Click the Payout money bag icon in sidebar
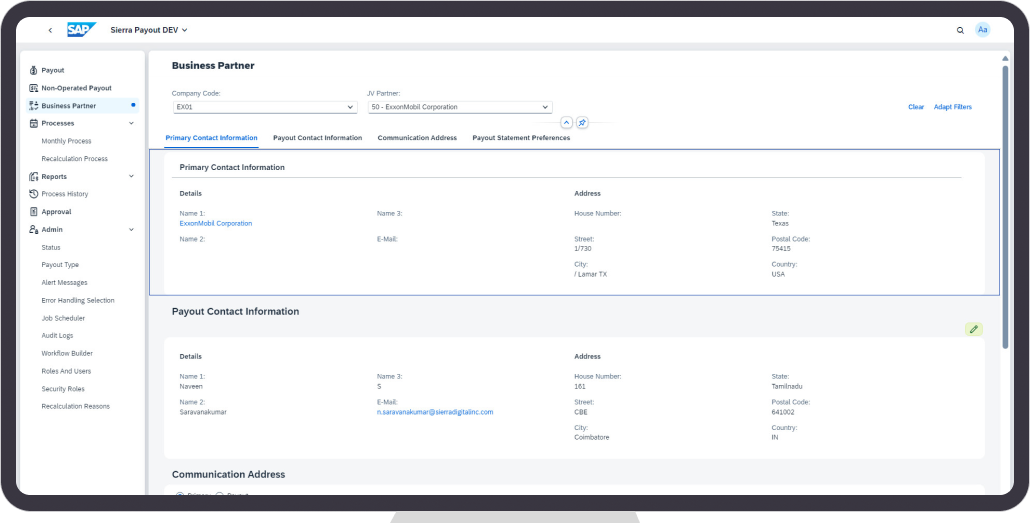1030x523 pixels. [33, 70]
